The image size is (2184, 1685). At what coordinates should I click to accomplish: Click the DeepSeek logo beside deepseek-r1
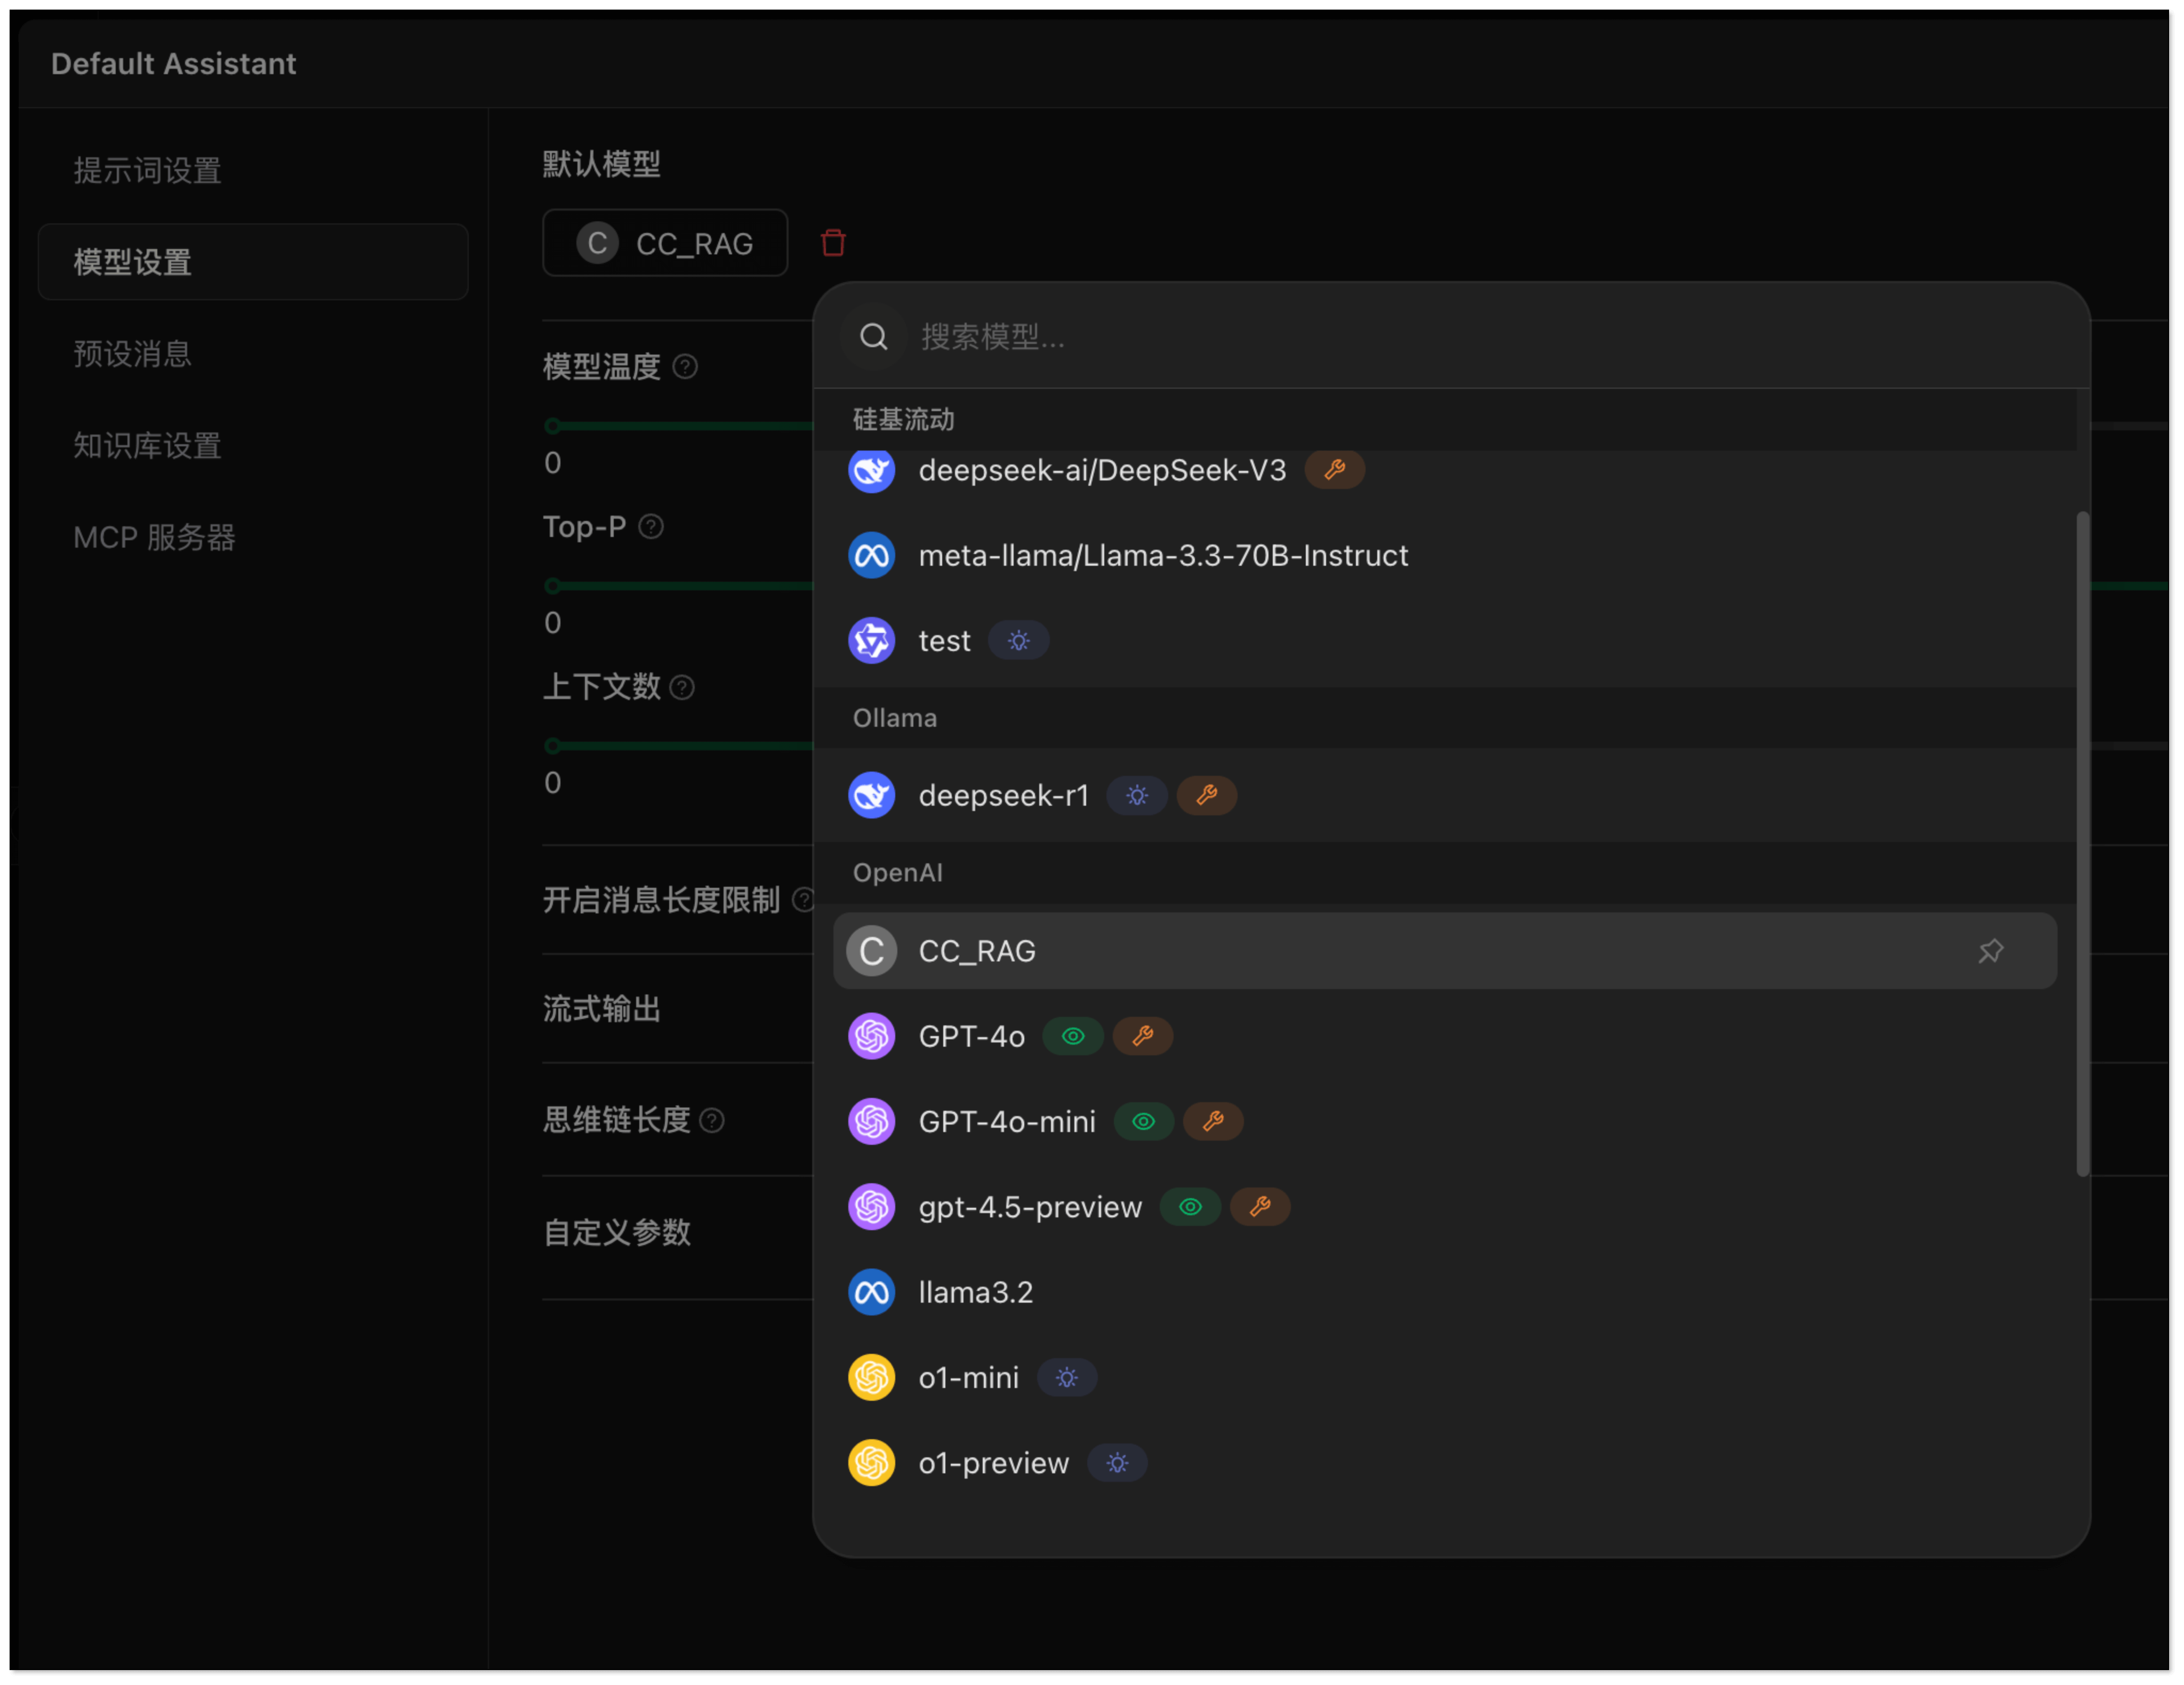point(872,796)
